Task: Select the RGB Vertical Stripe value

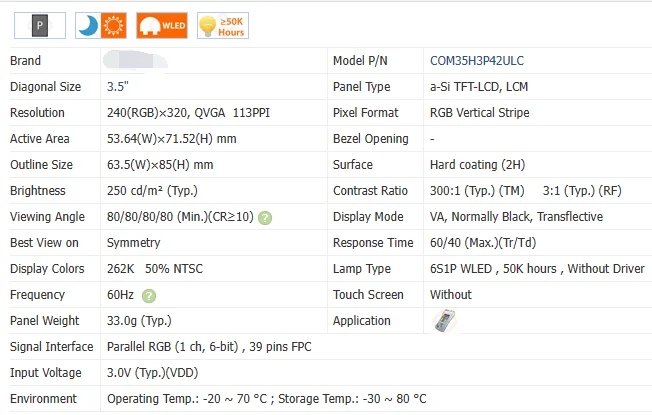Action: pyautogui.click(x=479, y=113)
